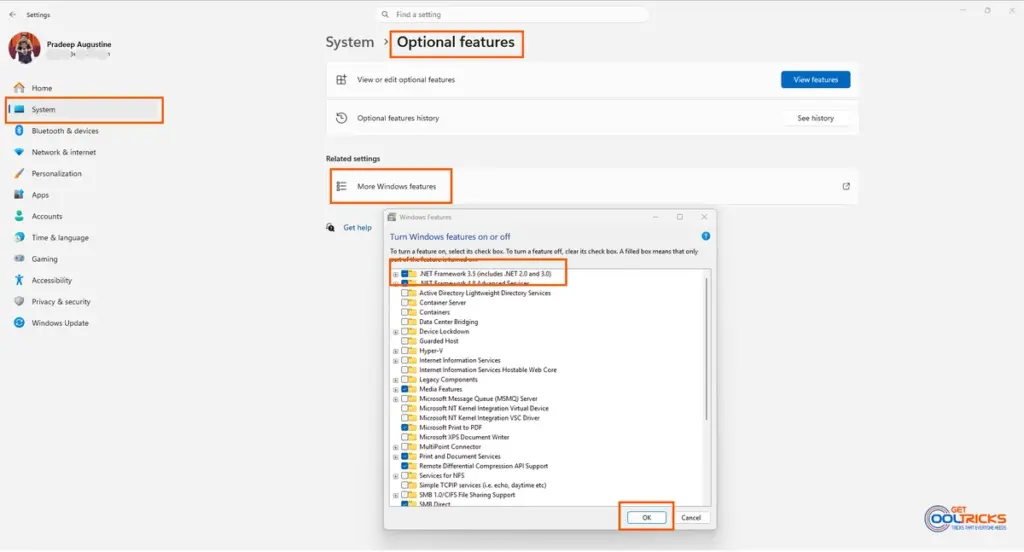Screen dimensions: 1024x552
Task: Click the Network & internet wifi icon
Action: pyautogui.click(x=19, y=152)
